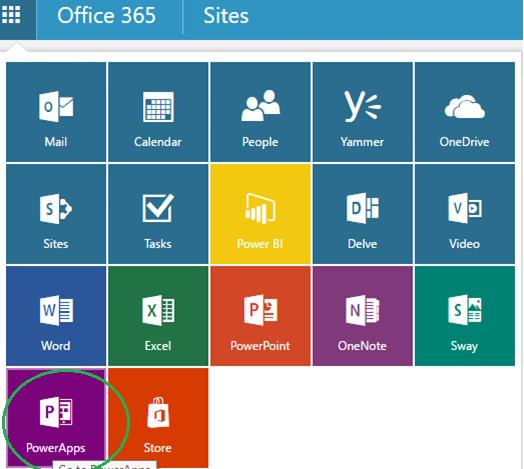524x469 pixels.
Task: Launch the Tasks tile
Action: click(158, 214)
